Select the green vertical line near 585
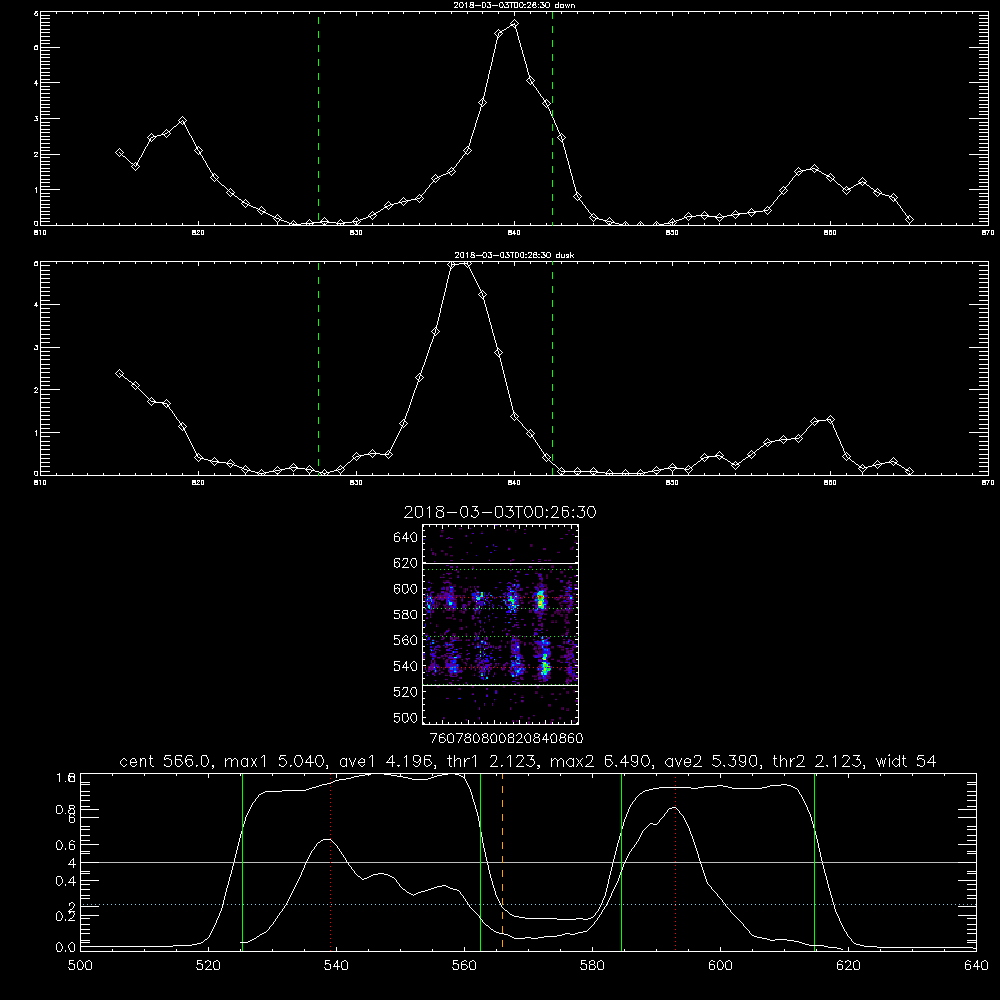Image resolution: width=1000 pixels, height=1000 pixels. point(621,861)
